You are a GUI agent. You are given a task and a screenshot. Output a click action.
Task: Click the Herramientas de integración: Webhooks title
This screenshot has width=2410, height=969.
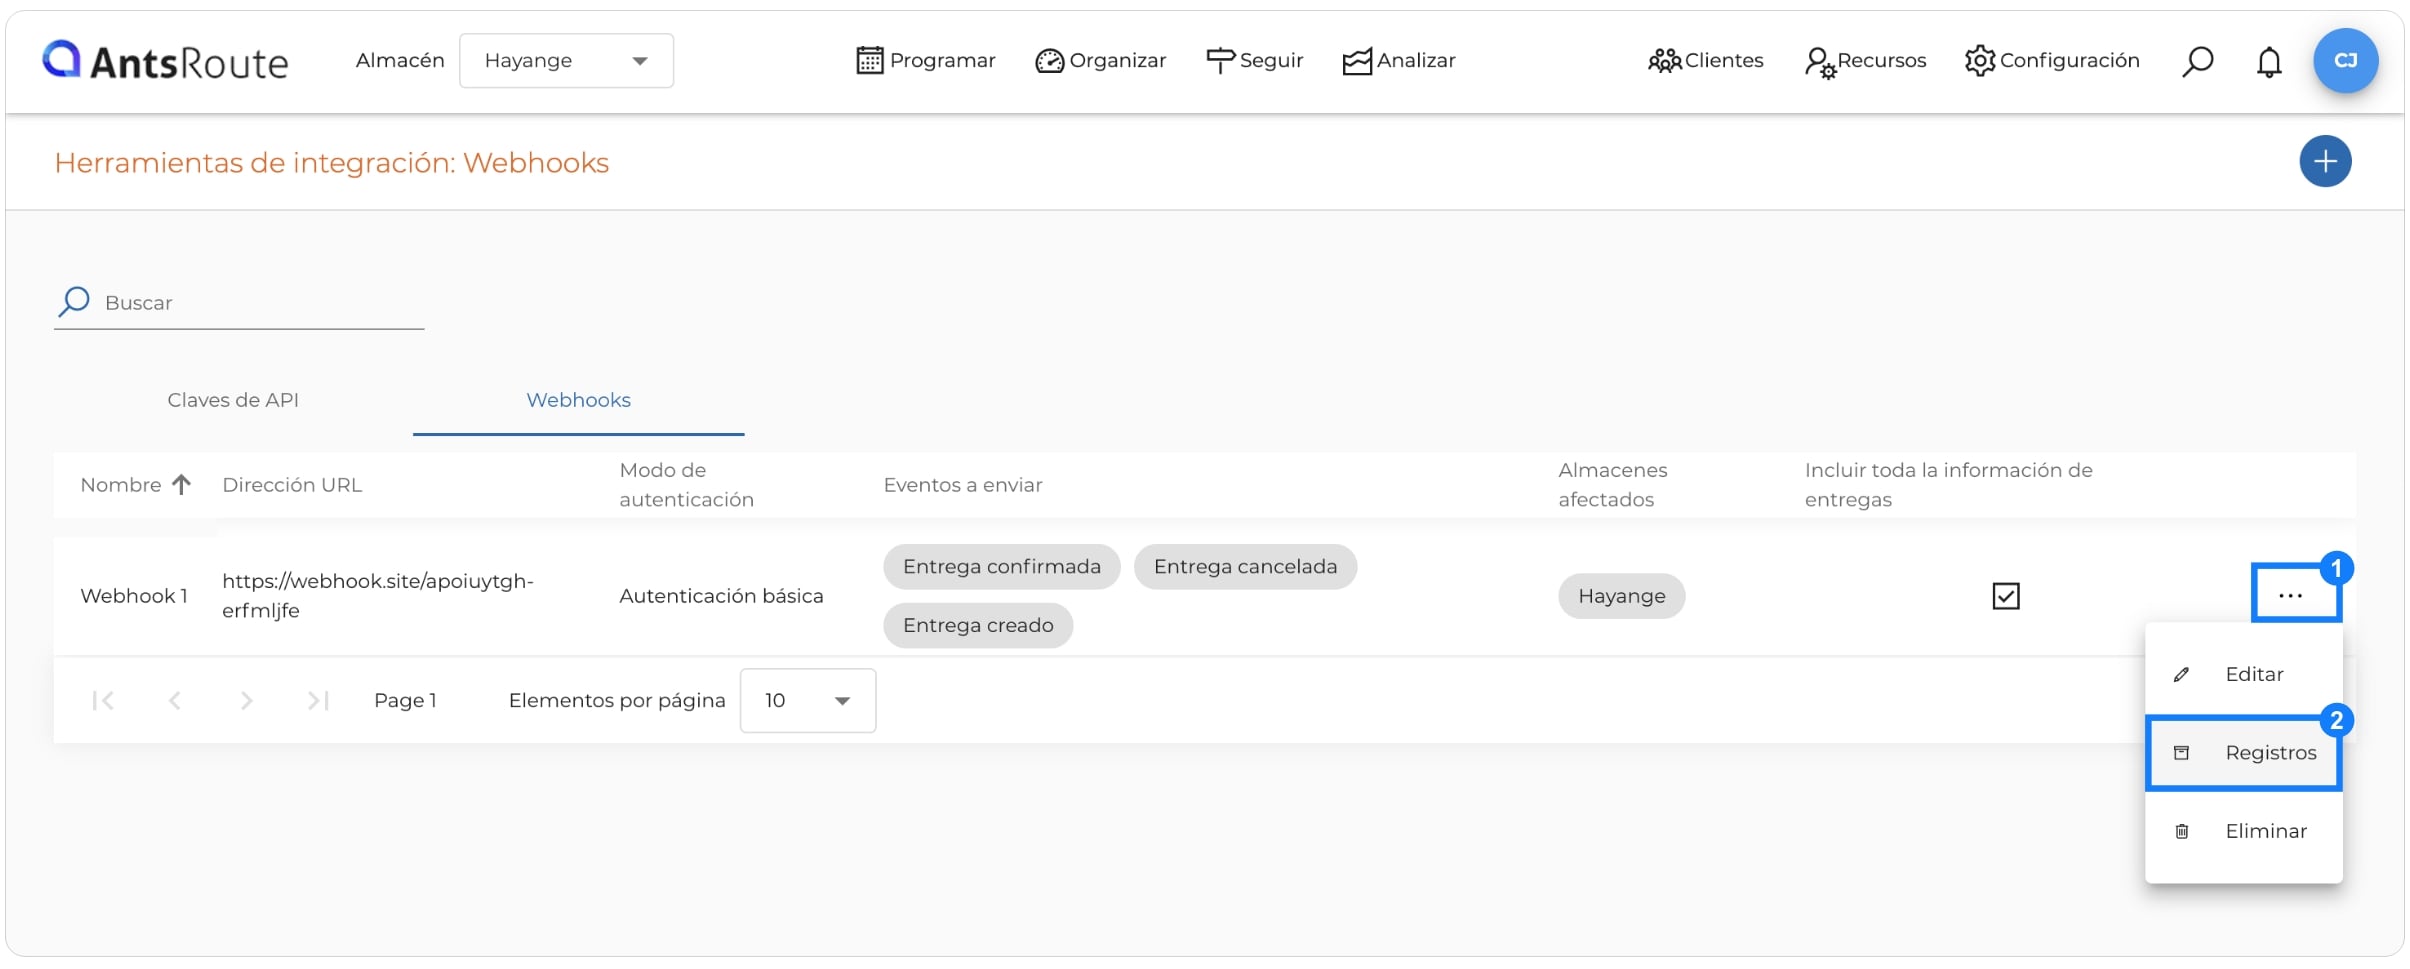(331, 163)
